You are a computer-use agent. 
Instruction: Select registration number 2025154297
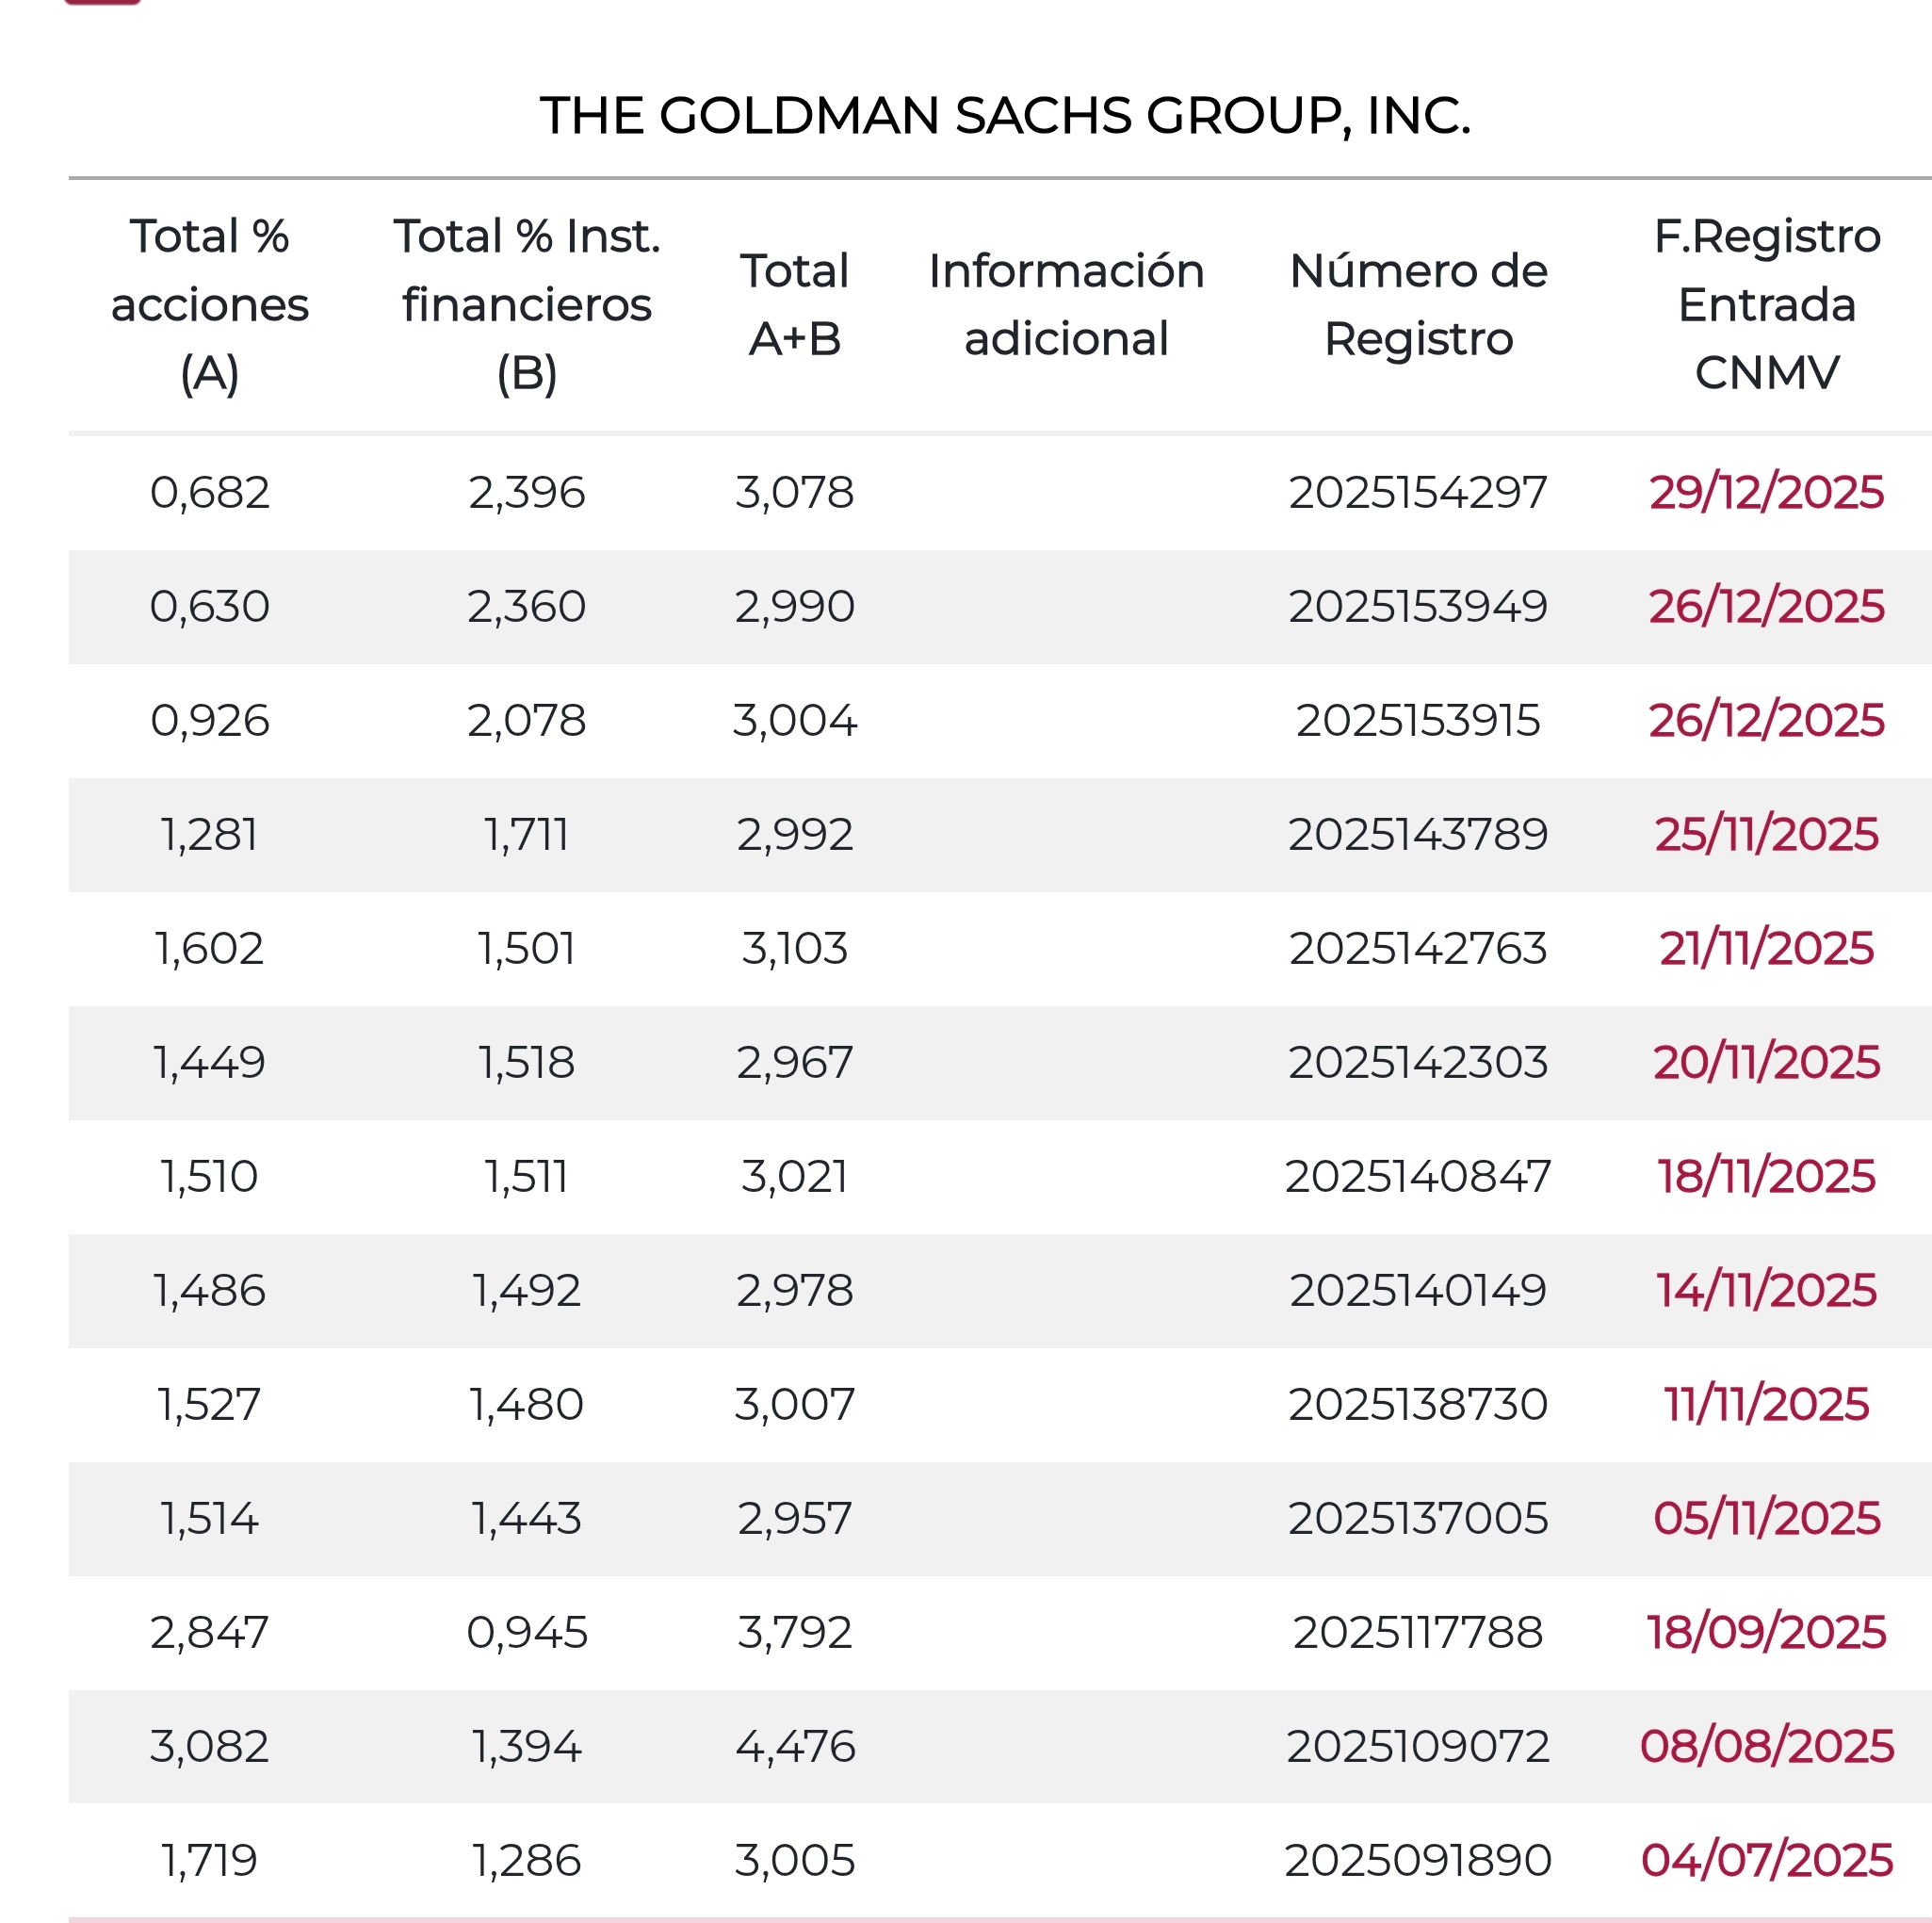click(x=1418, y=492)
